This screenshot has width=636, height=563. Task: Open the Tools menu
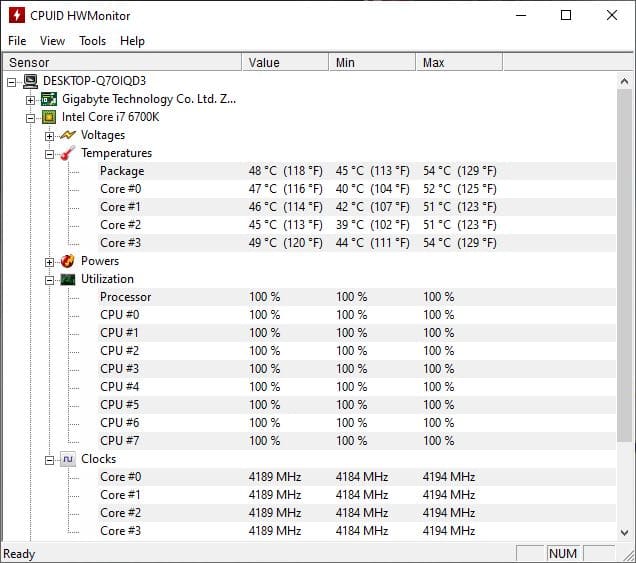click(x=92, y=41)
